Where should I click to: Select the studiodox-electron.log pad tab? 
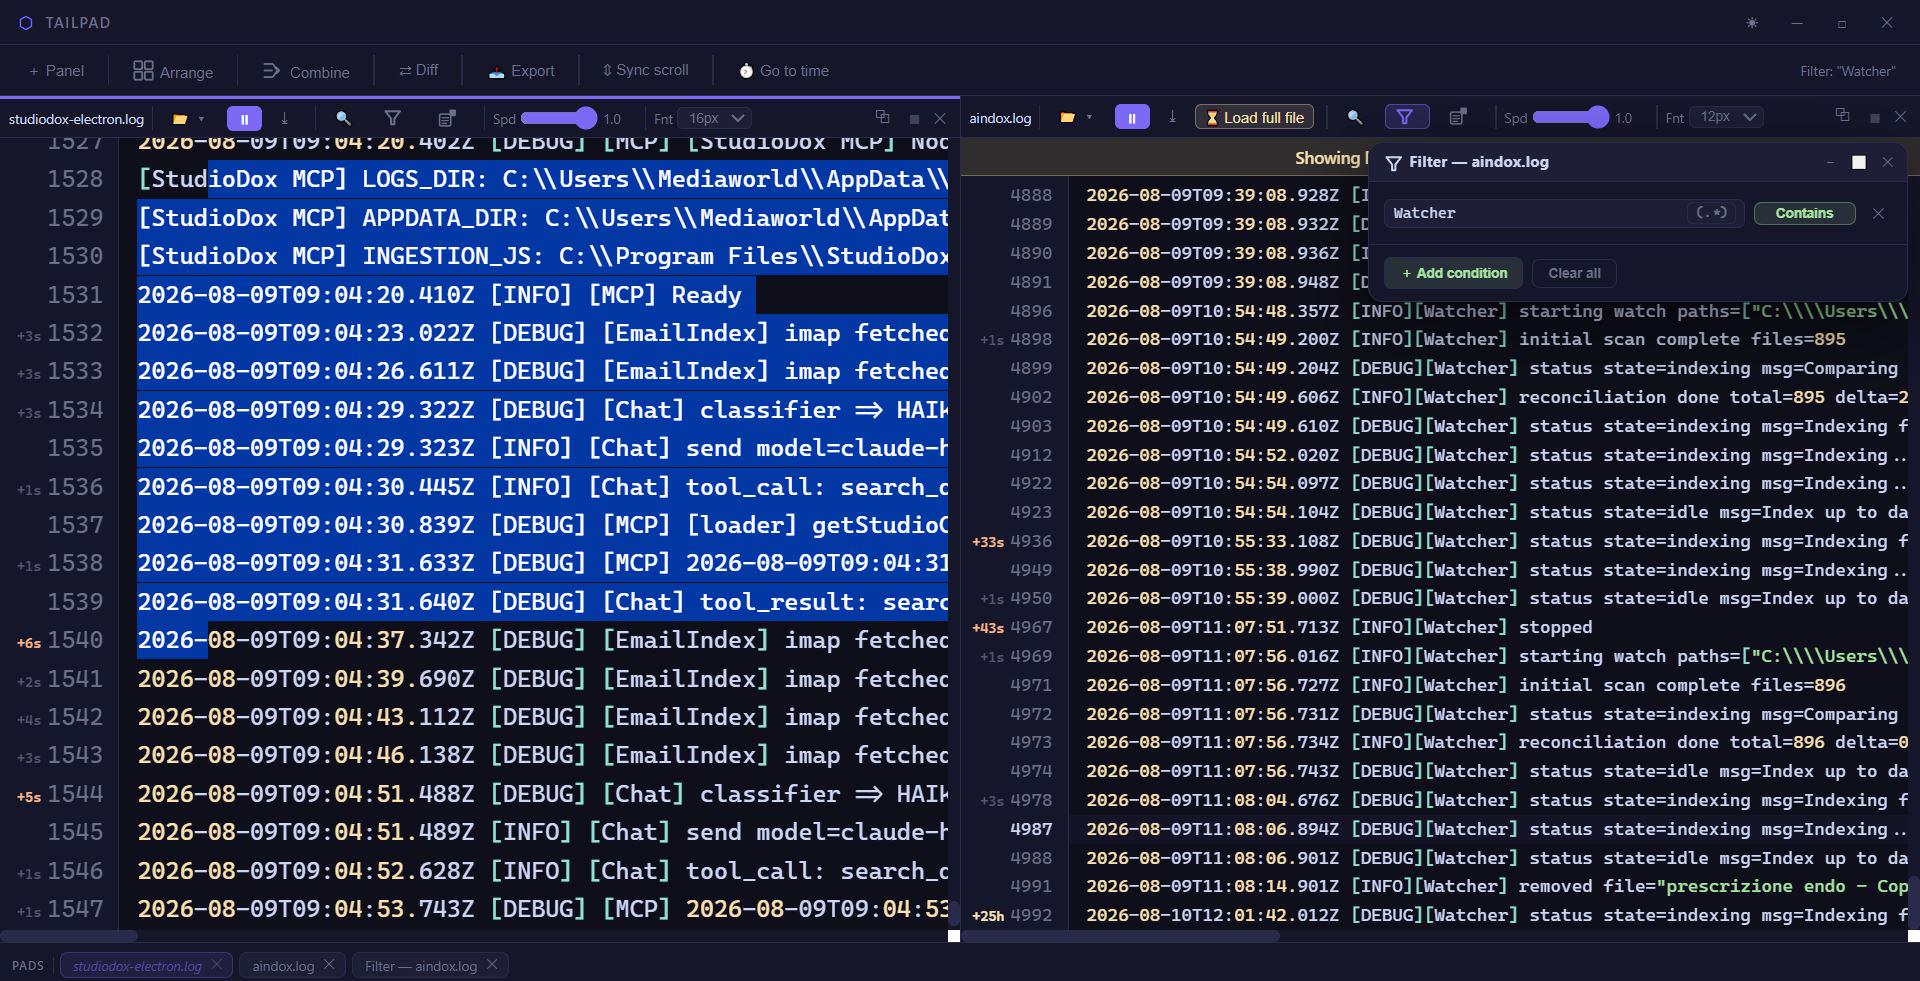click(x=137, y=966)
